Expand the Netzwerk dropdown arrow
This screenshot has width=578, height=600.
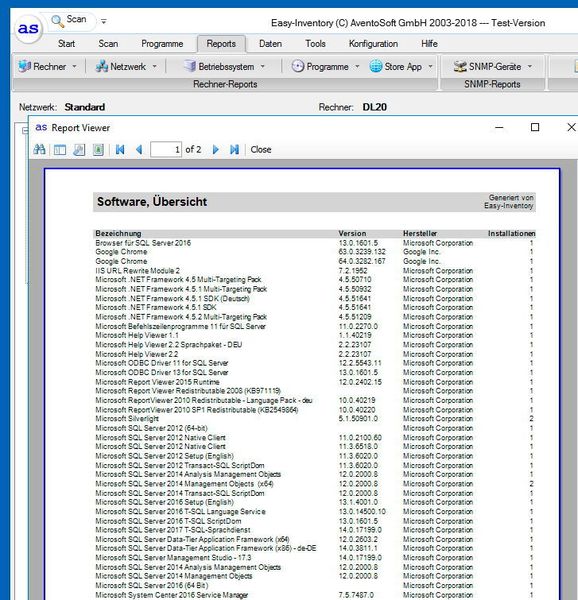pos(155,67)
